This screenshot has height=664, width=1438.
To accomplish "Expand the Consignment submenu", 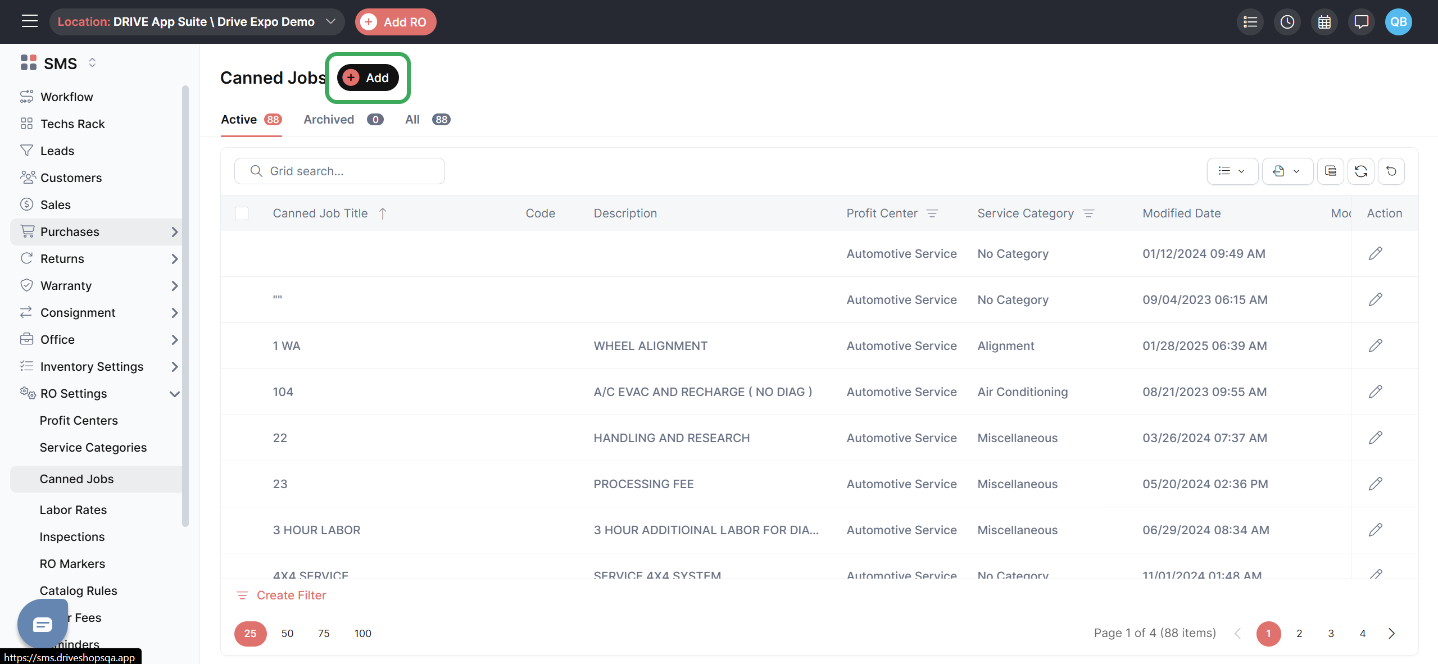I will pos(175,313).
